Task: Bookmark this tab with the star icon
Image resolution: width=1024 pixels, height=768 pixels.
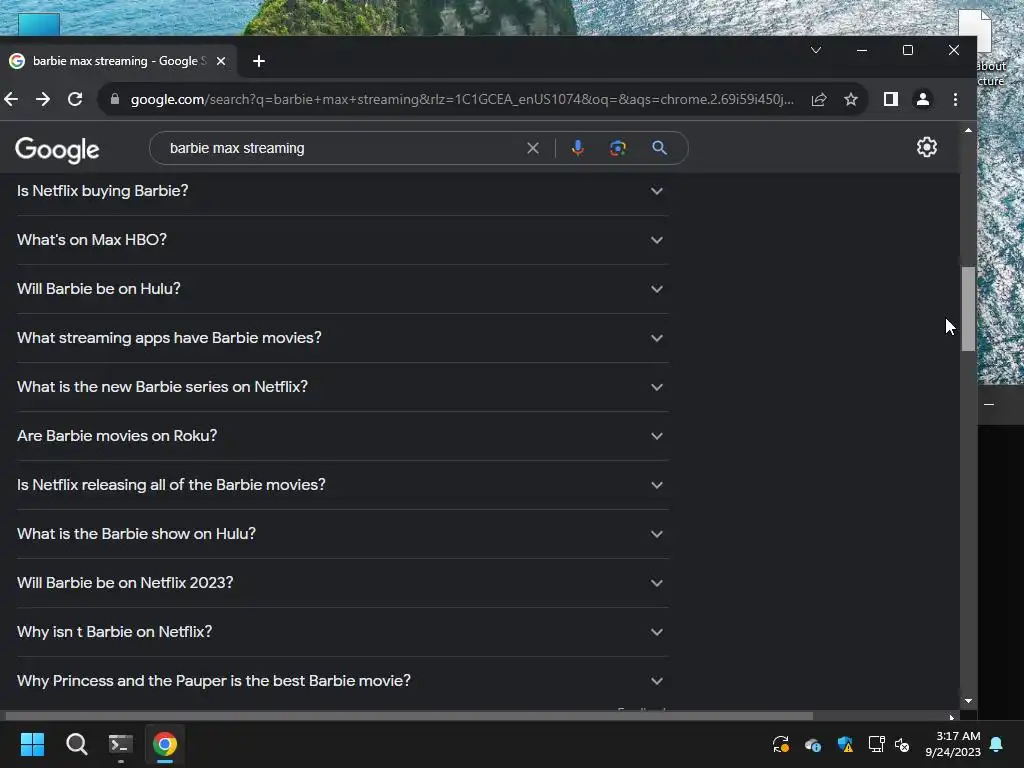Action: click(x=850, y=99)
